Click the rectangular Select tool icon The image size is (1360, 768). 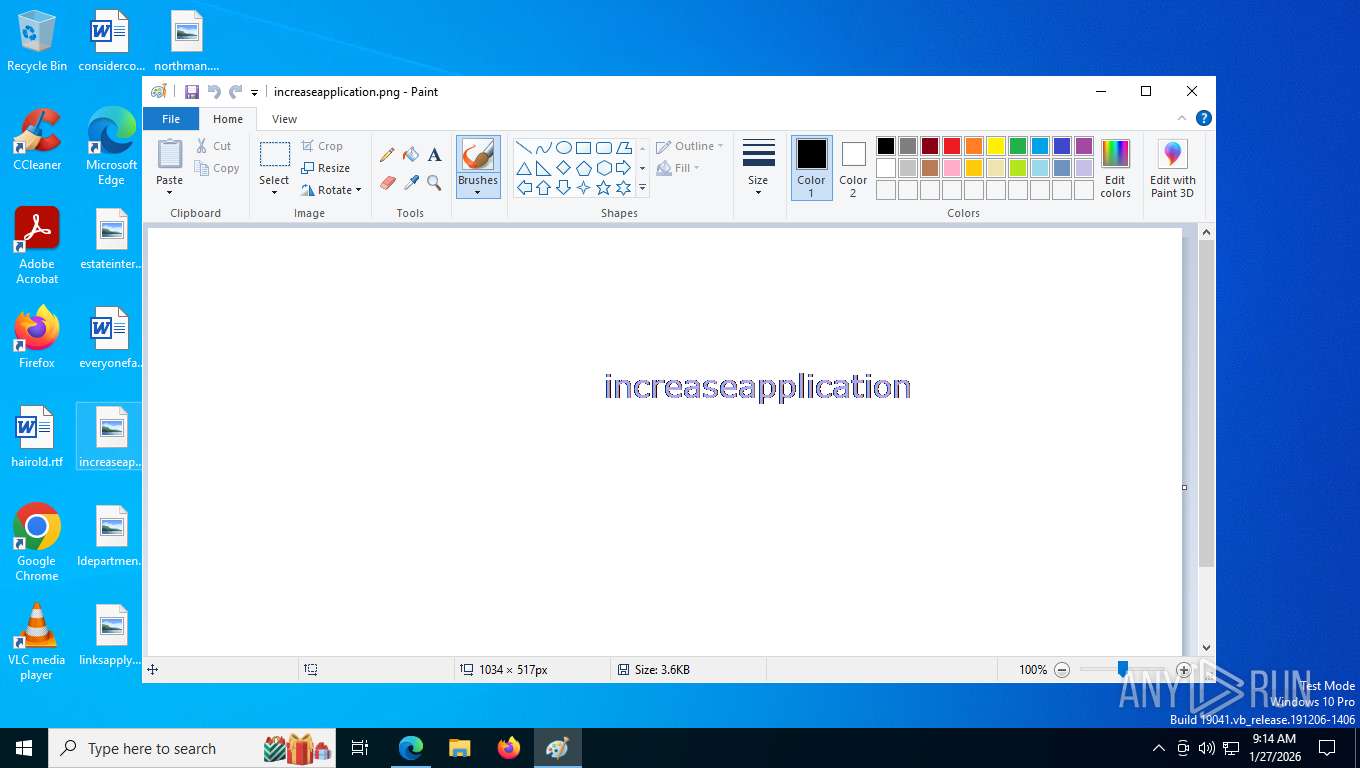coord(275,154)
